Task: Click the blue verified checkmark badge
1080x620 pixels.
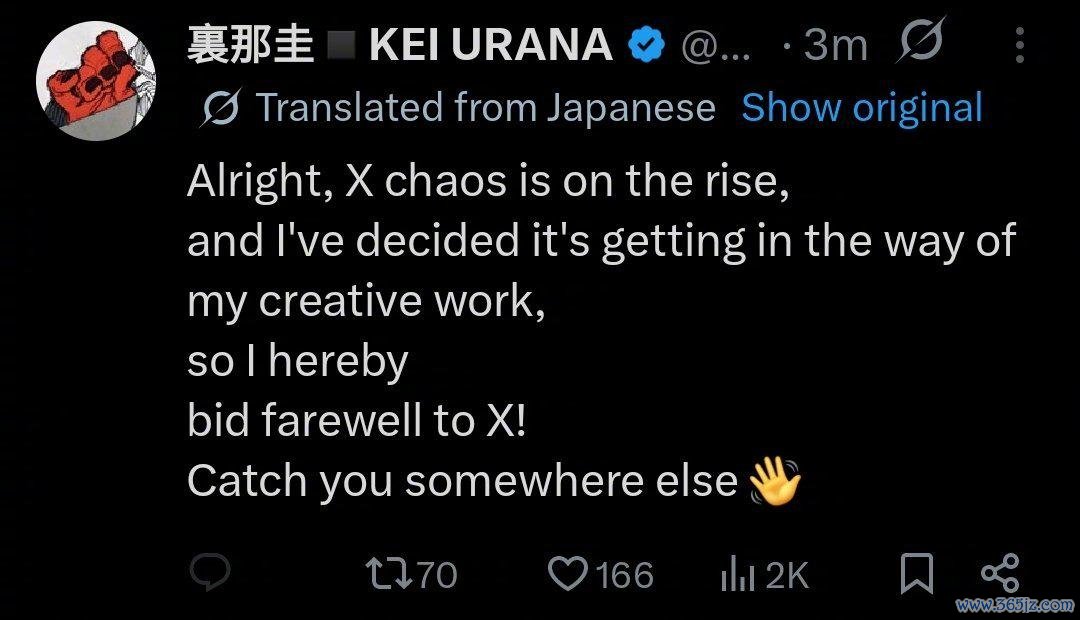Action: (x=646, y=45)
